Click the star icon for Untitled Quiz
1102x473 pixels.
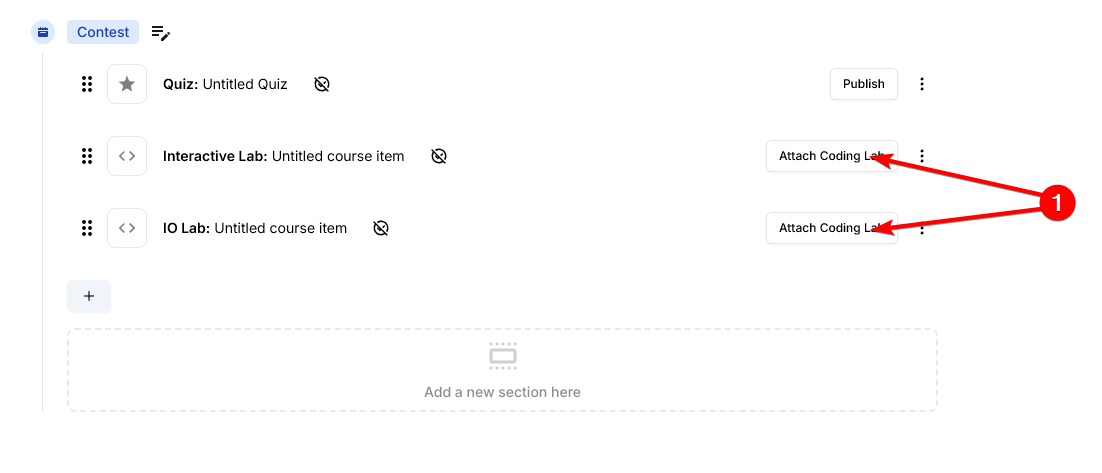pyautogui.click(x=127, y=84)
